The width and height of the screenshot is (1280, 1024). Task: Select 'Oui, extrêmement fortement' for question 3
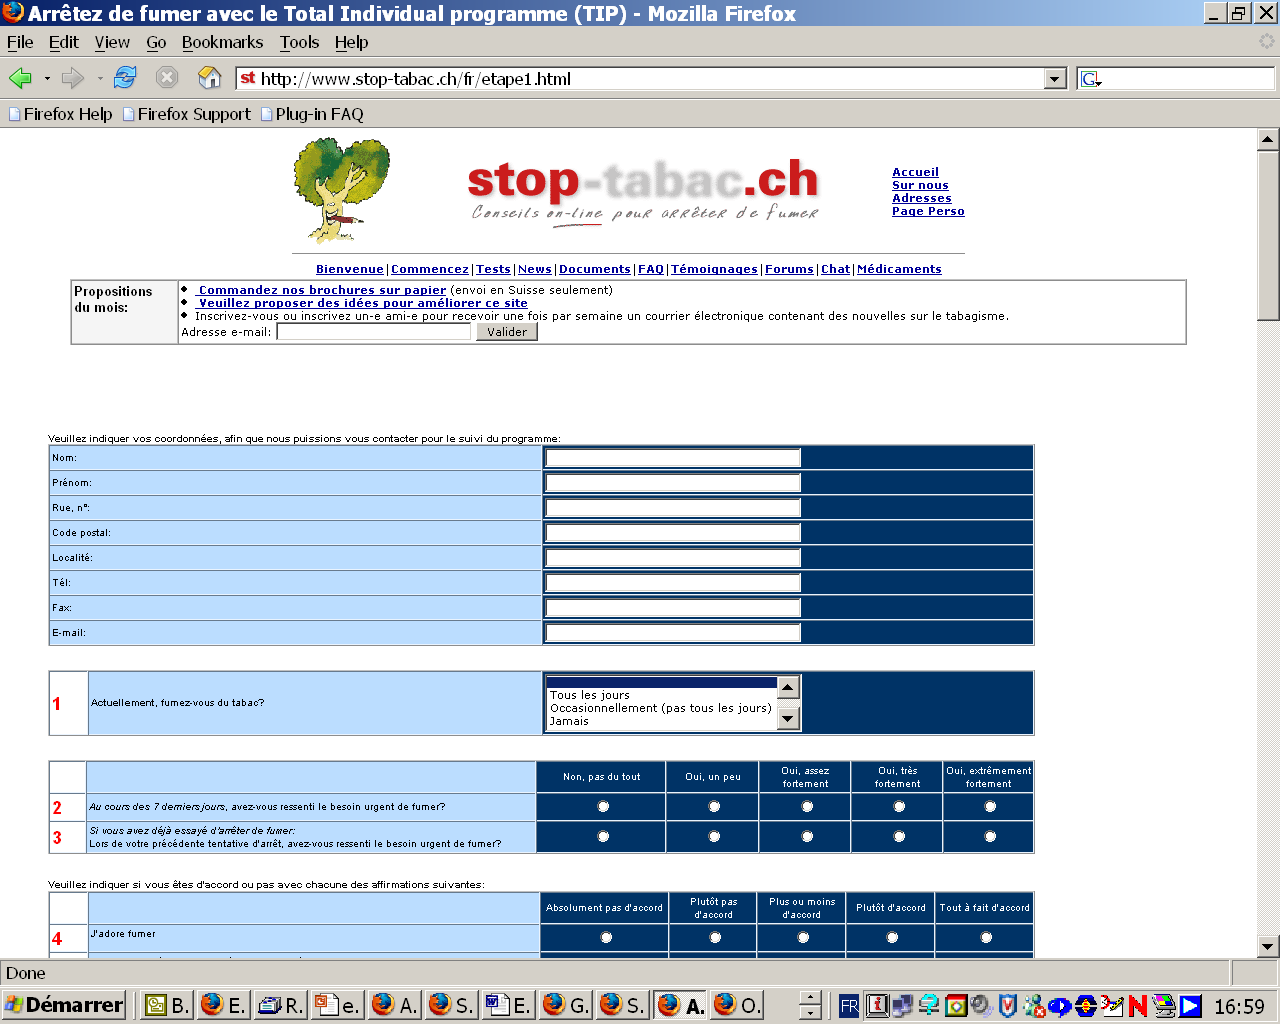click(x=990, y=836)
